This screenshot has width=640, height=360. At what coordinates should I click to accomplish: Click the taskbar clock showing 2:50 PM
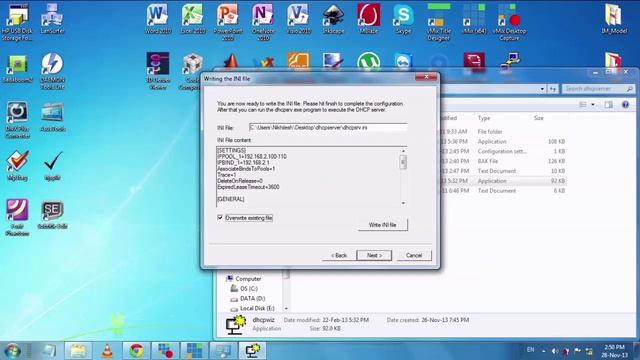[x=614, y=351]
